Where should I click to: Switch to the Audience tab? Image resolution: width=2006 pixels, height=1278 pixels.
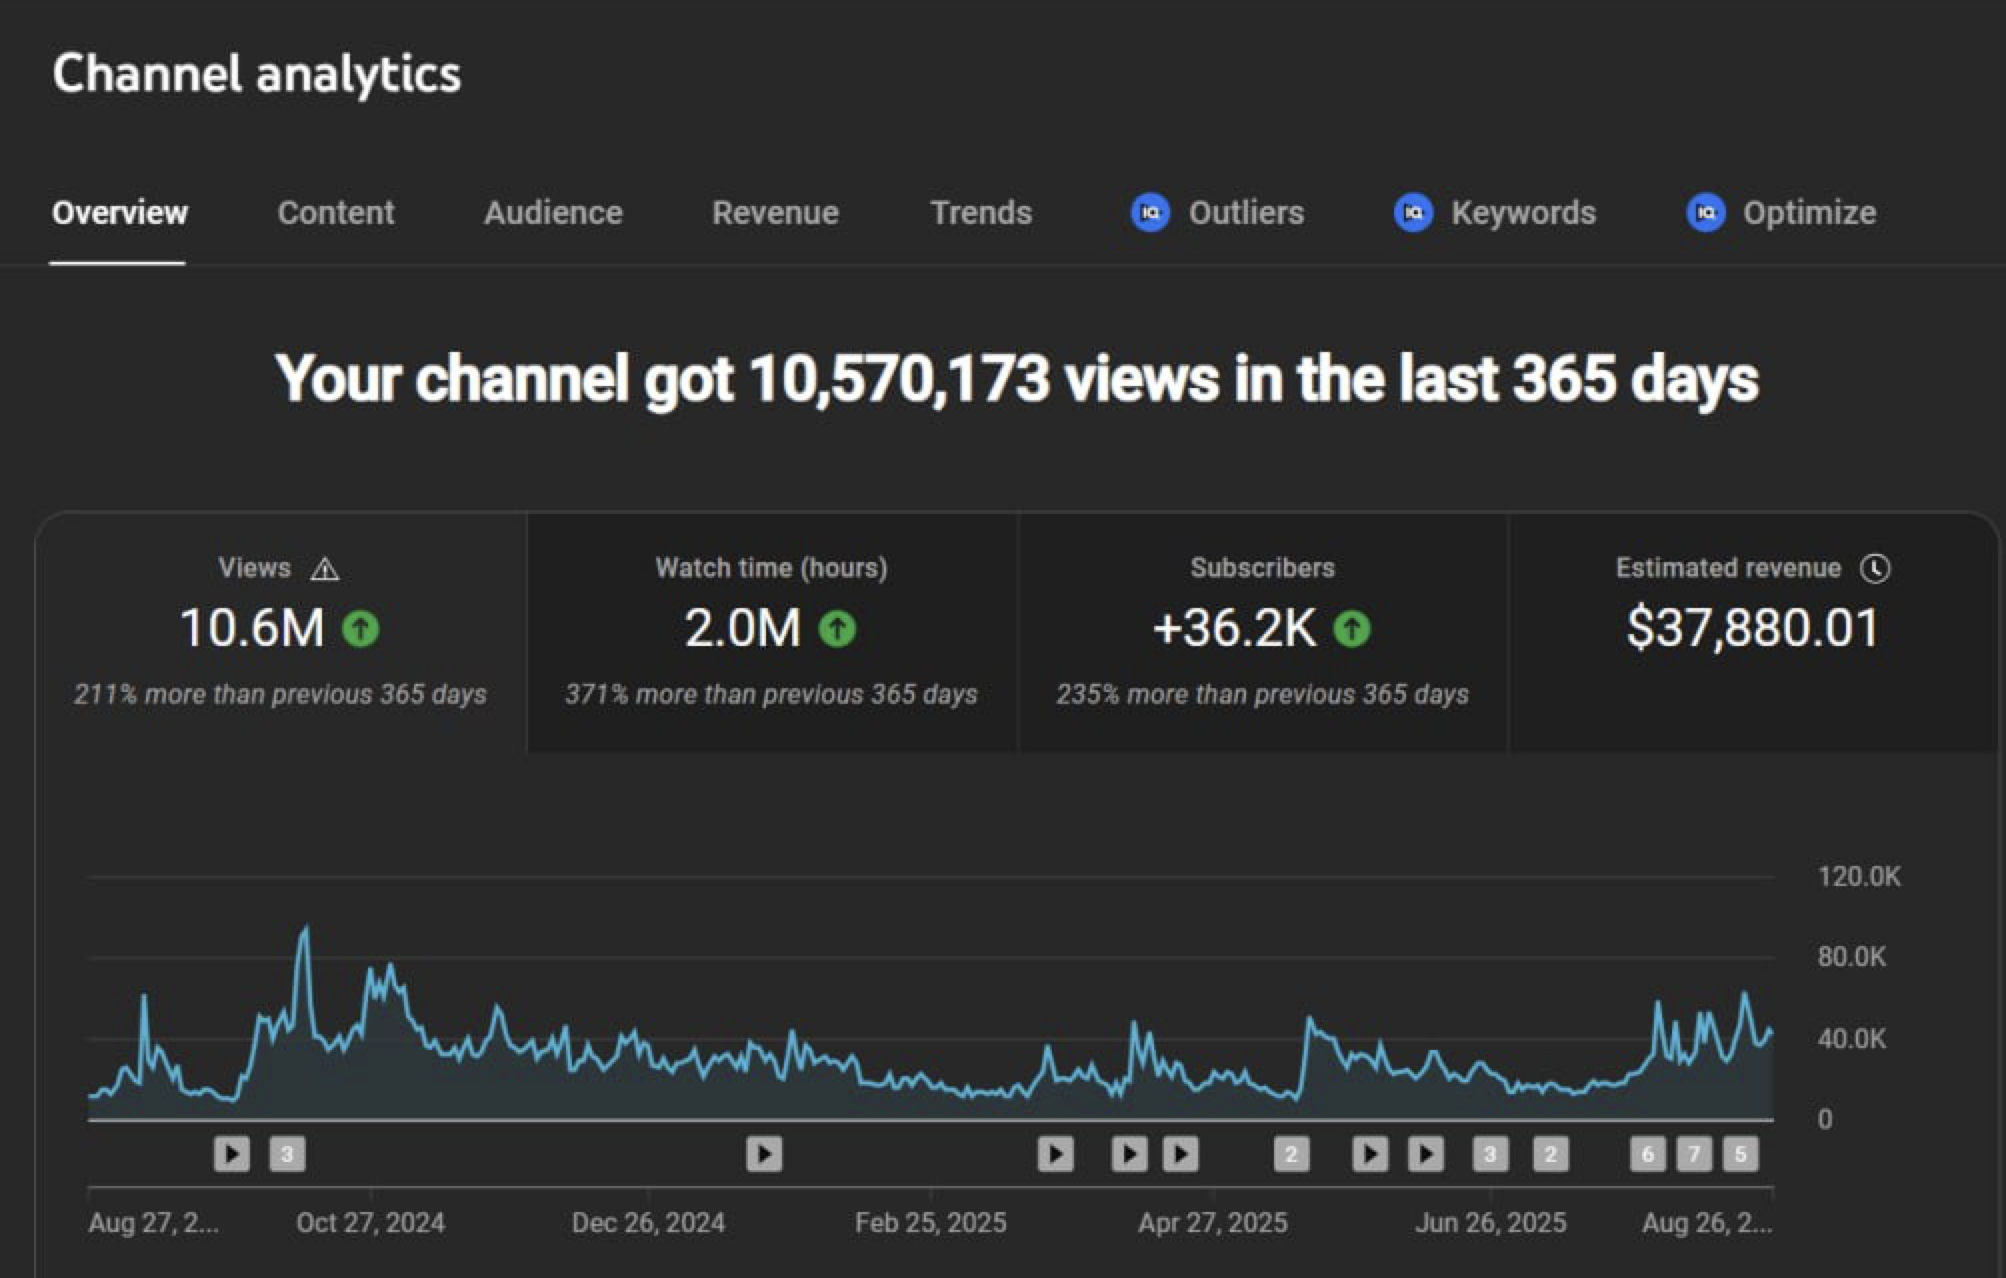[553, 213]
